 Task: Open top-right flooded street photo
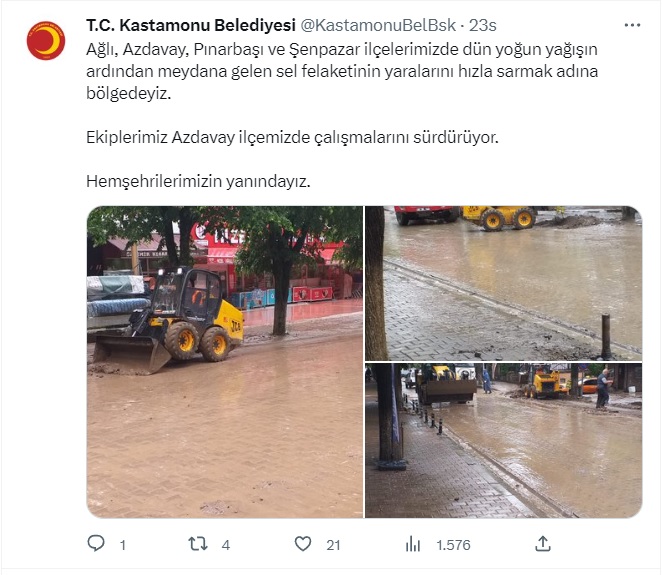click(x=504, y=283)
